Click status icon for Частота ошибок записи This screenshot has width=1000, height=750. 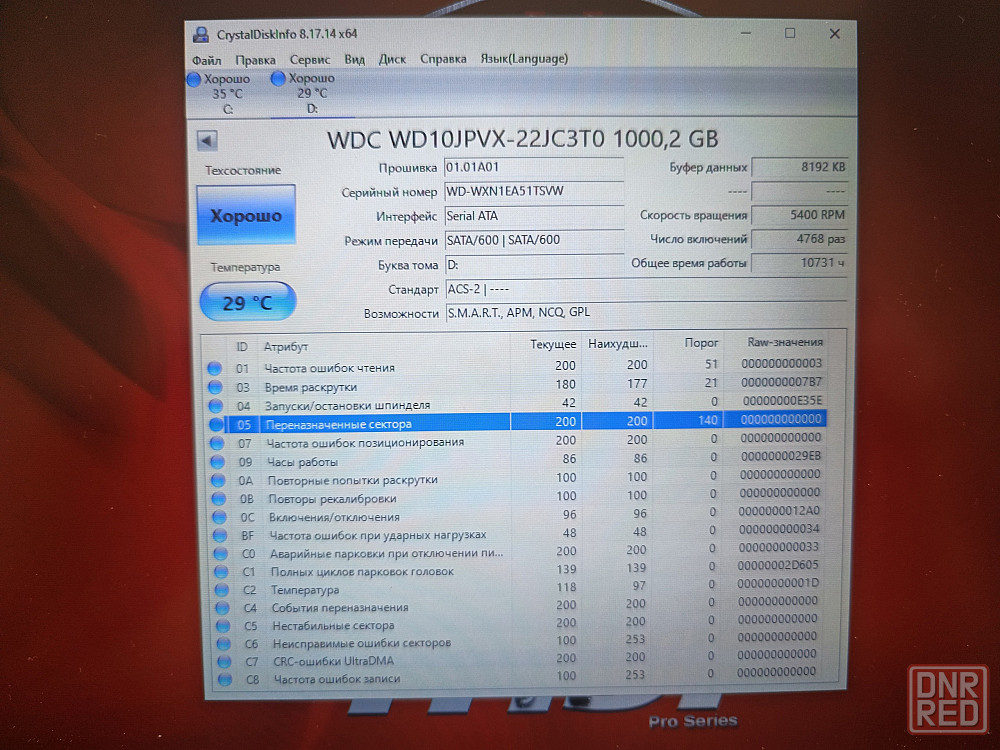click(x=225, y=679)
